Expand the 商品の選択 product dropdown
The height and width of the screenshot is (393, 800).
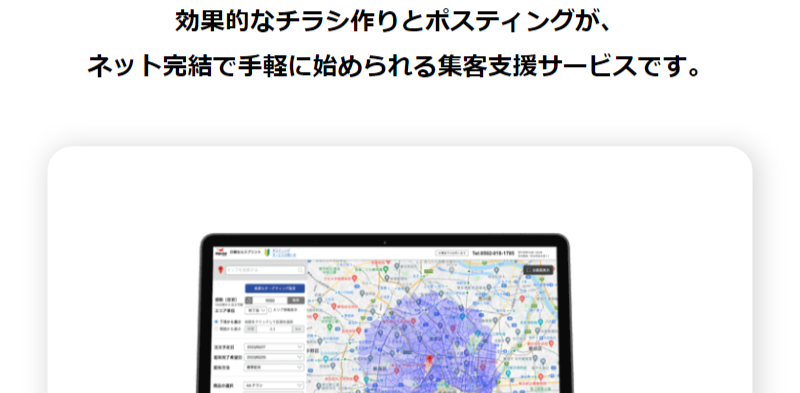point(274,386)
